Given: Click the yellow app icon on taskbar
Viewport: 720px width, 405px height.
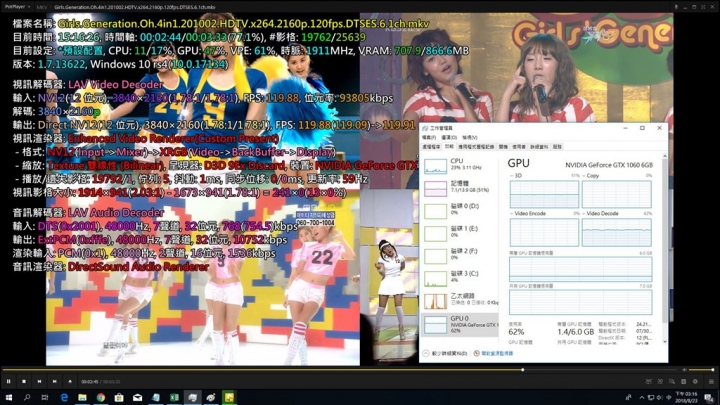Looking at the screenshot, I should coord(229,397).
